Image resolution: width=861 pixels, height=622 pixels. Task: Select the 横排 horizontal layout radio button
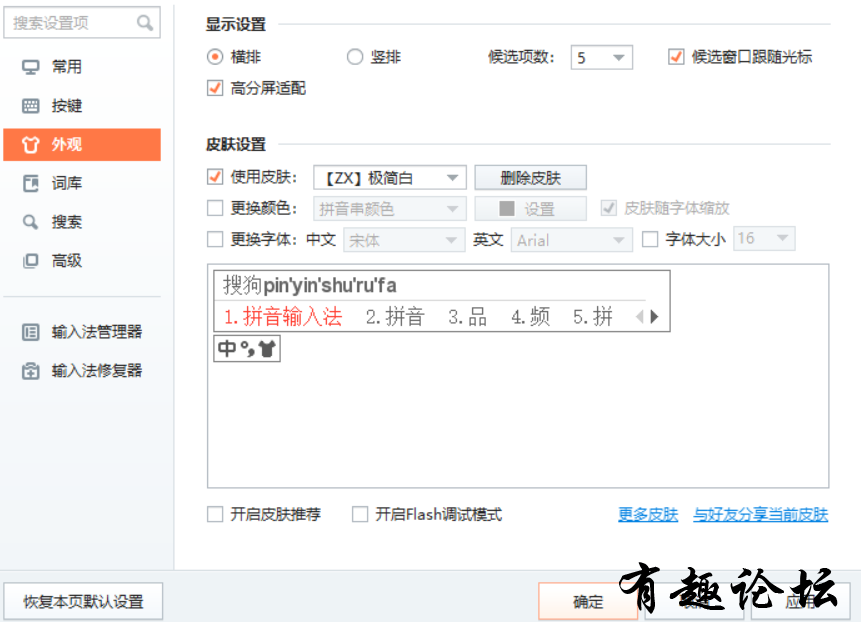click(x=215, y=57)
